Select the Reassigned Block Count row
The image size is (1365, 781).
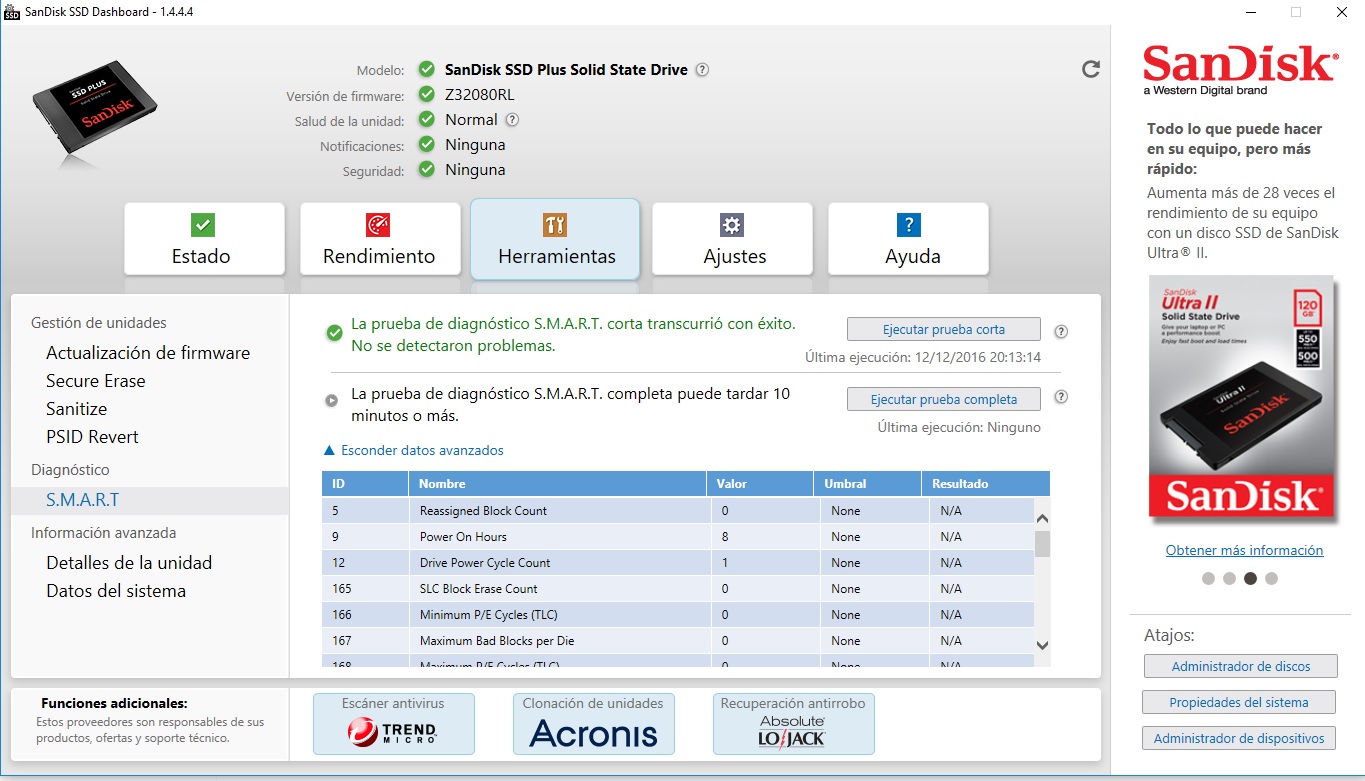tap(678, 511)
